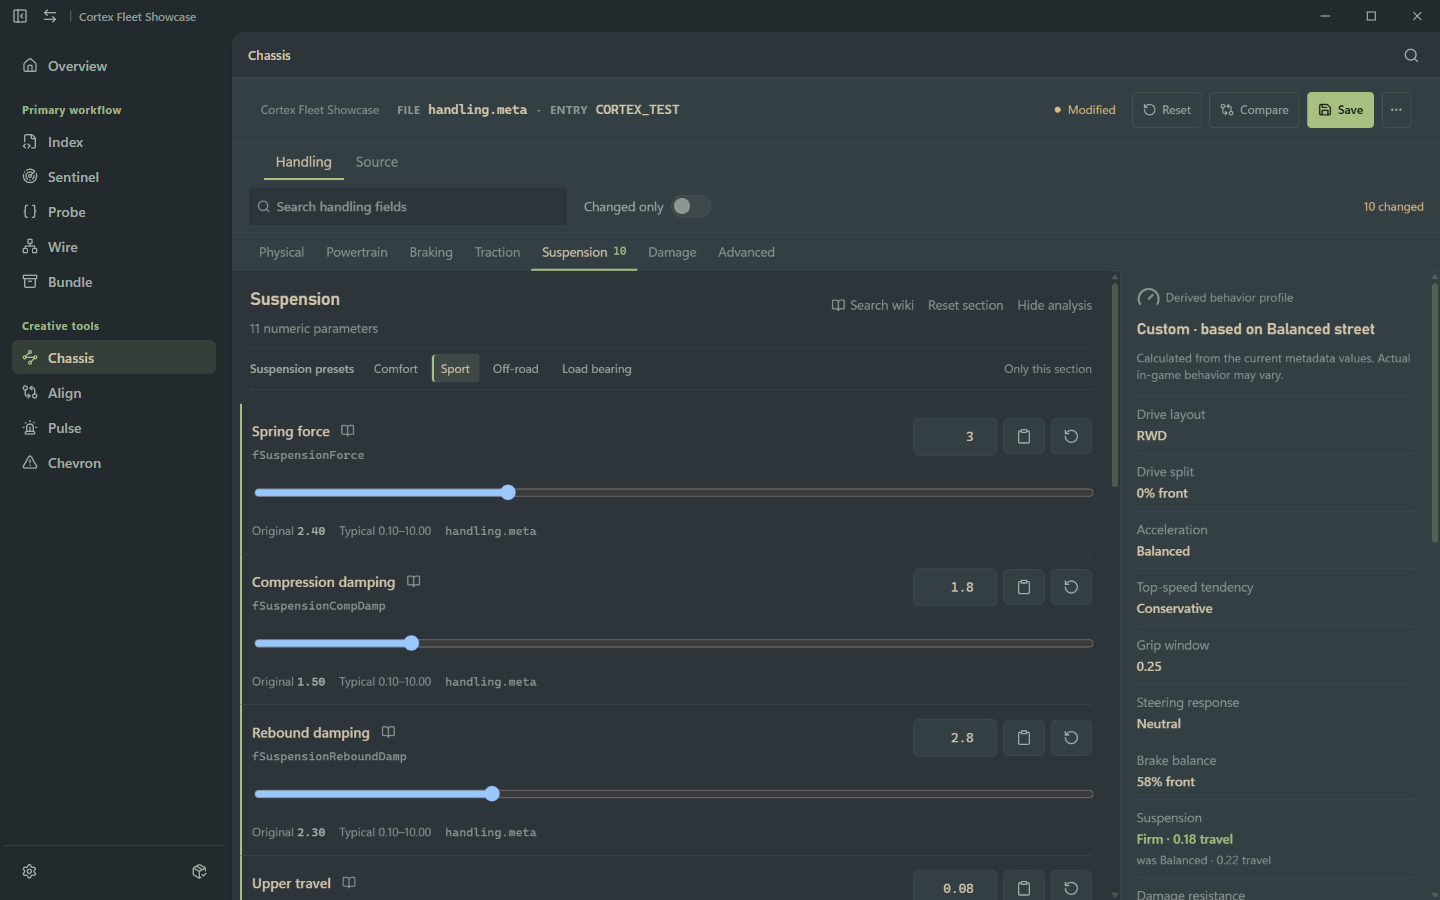This screenshot has height=900, width=1440.
Task: Edit the Compression damping value field
Action: [x=955, y=588]
